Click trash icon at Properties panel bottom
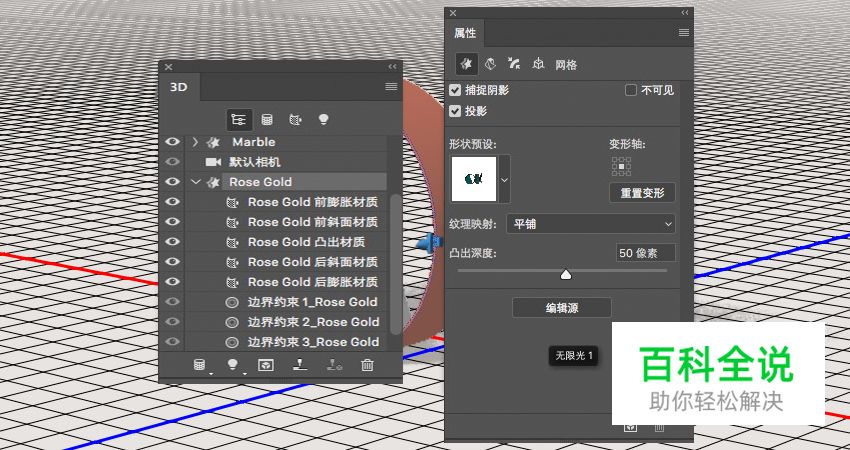Viewport: 850px width, 450px height. click(659, 428)
